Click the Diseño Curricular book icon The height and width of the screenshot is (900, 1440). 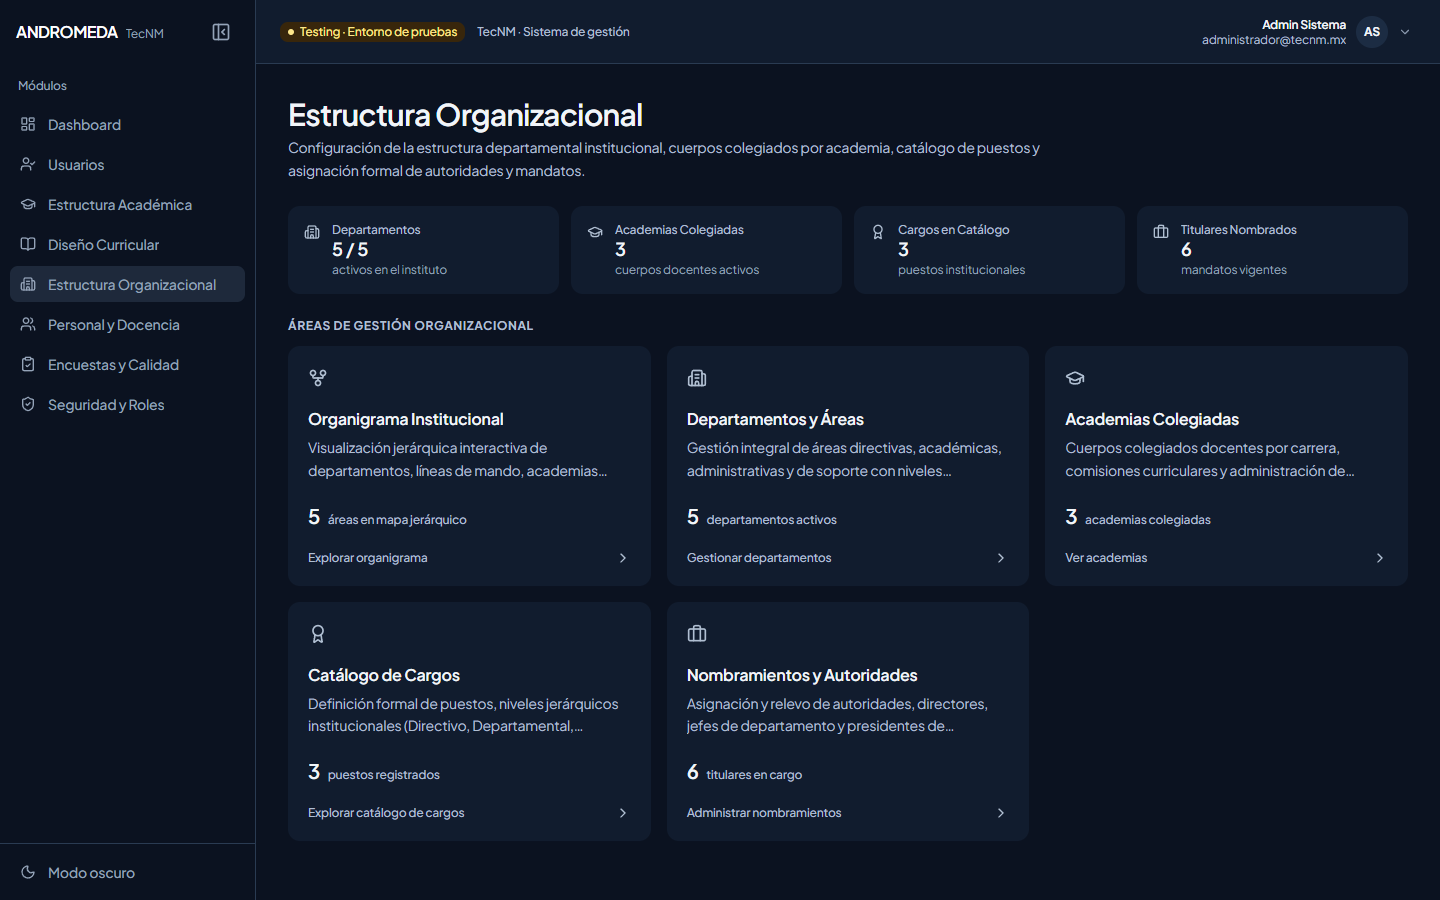[28, 244]
